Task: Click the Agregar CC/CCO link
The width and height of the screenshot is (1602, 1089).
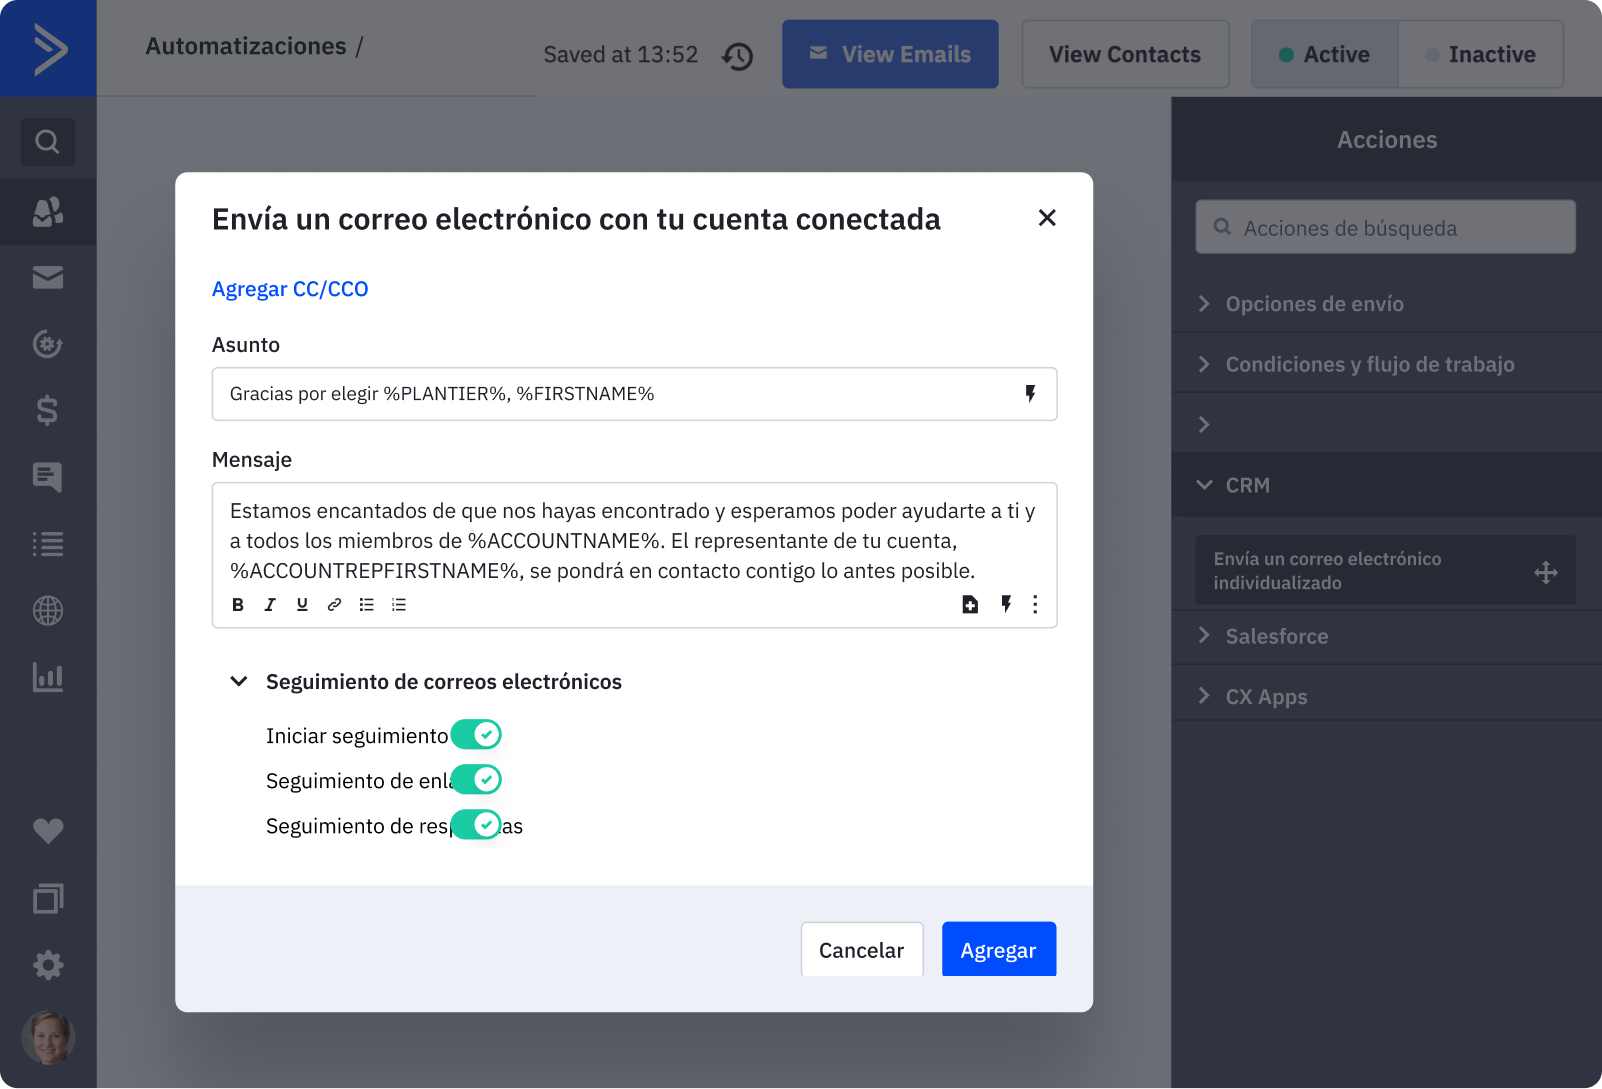Action: coord(290,289)
